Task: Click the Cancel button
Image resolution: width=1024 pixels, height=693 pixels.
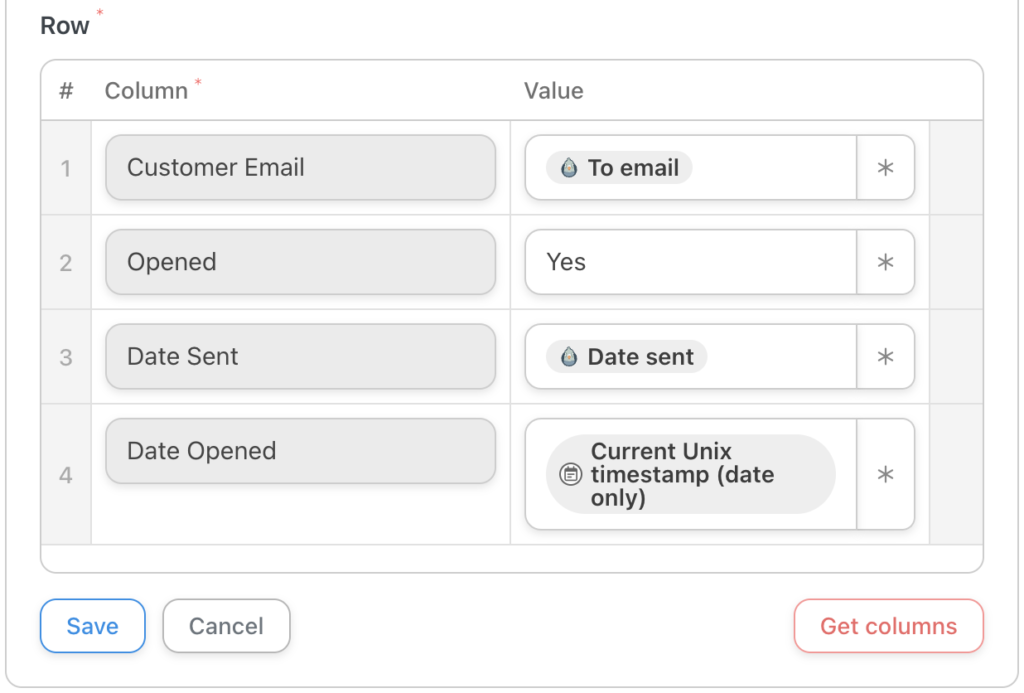Action: [226, 626]
